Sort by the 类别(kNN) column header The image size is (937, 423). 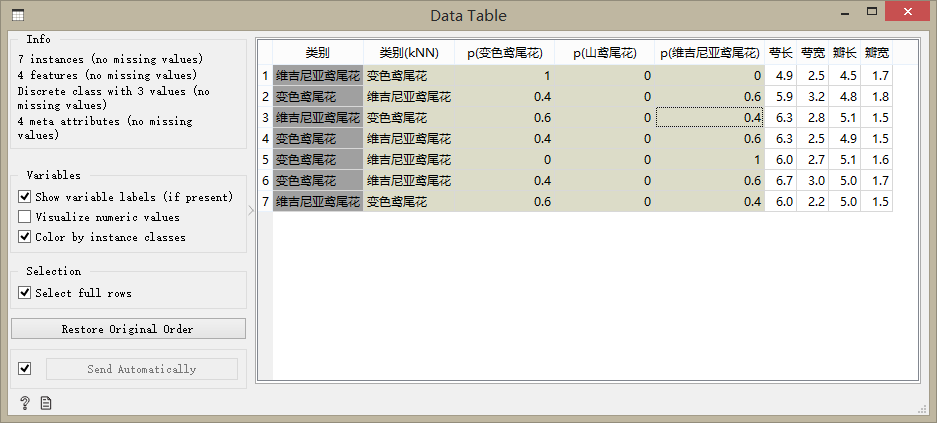(x=409, y=53)
